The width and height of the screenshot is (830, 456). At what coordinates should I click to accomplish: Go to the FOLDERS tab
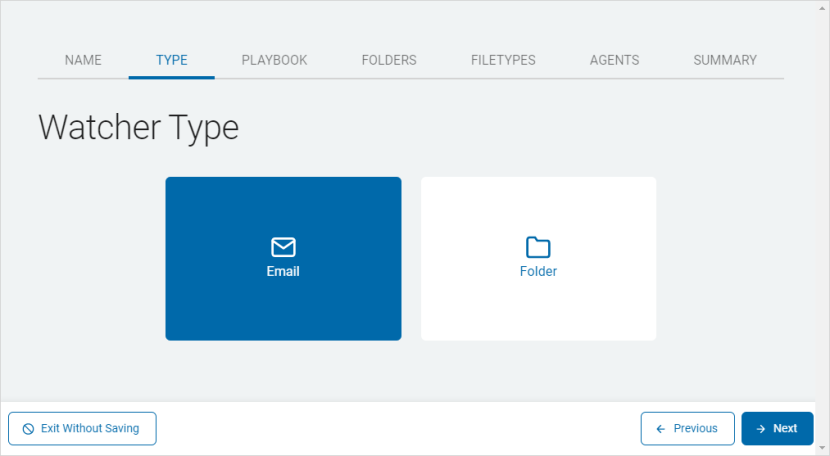click(x=389, y=60)
